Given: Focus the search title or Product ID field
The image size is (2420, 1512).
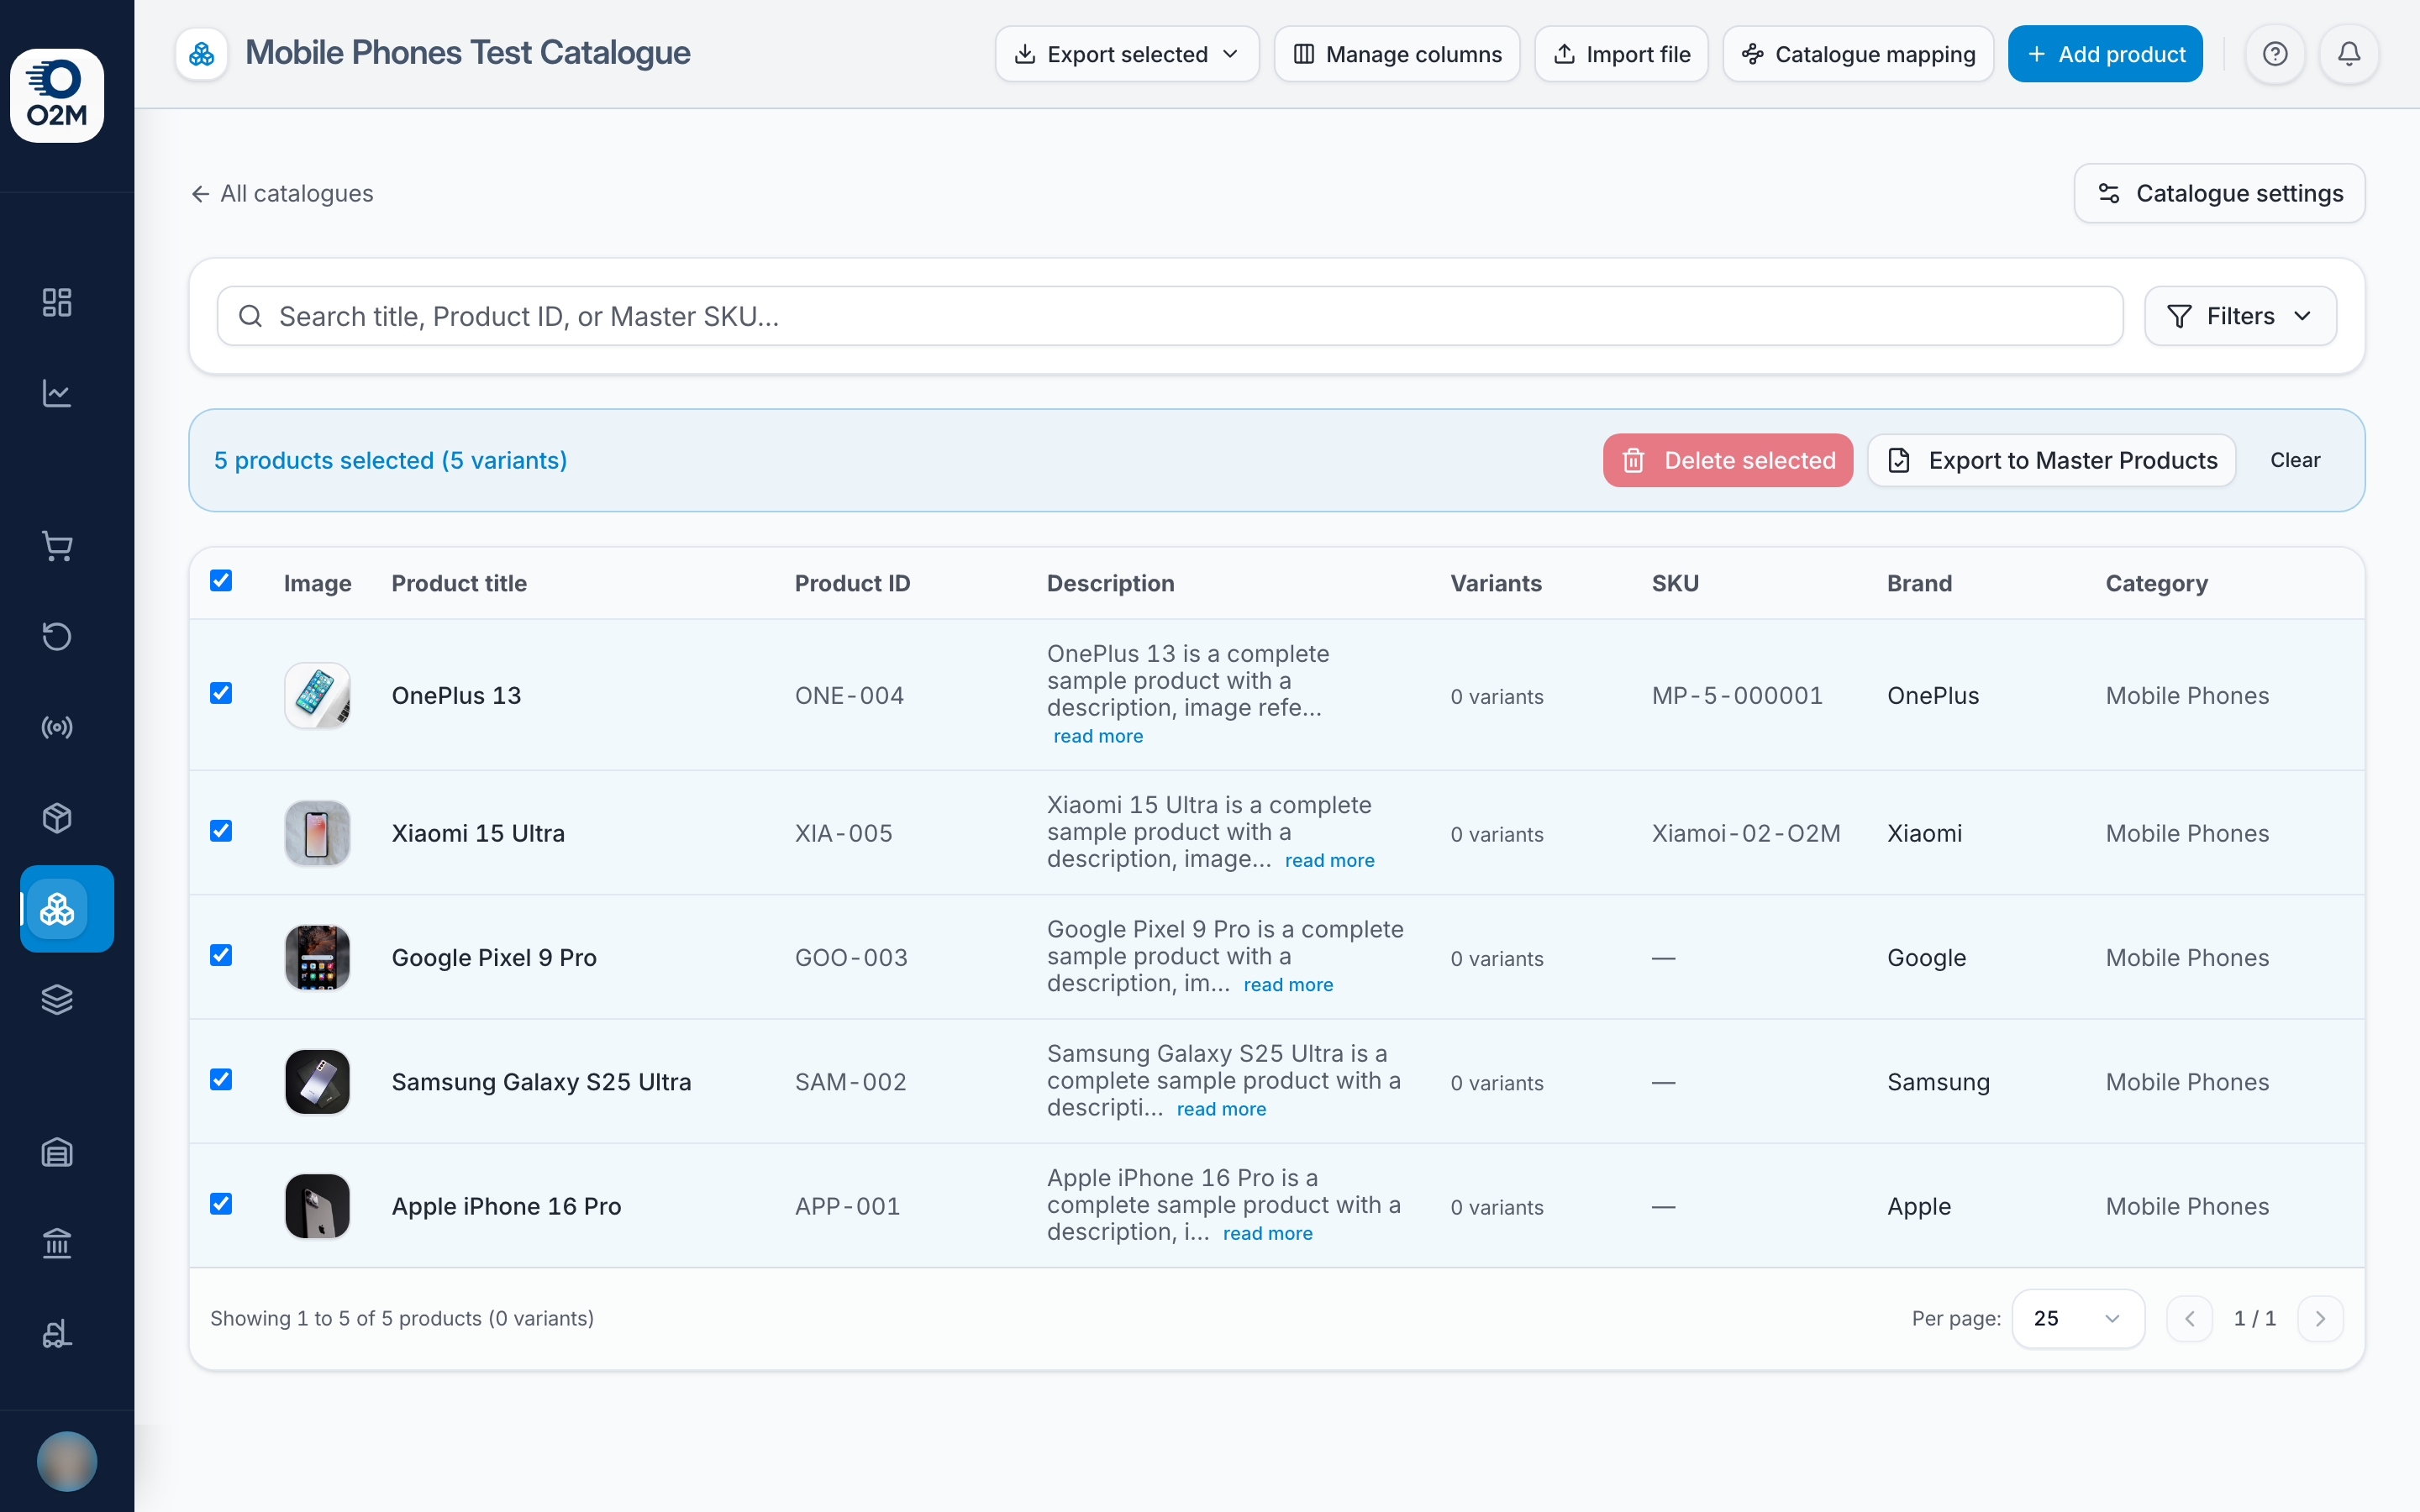Looking at the screenshot, I should [x=1170, y=316].
